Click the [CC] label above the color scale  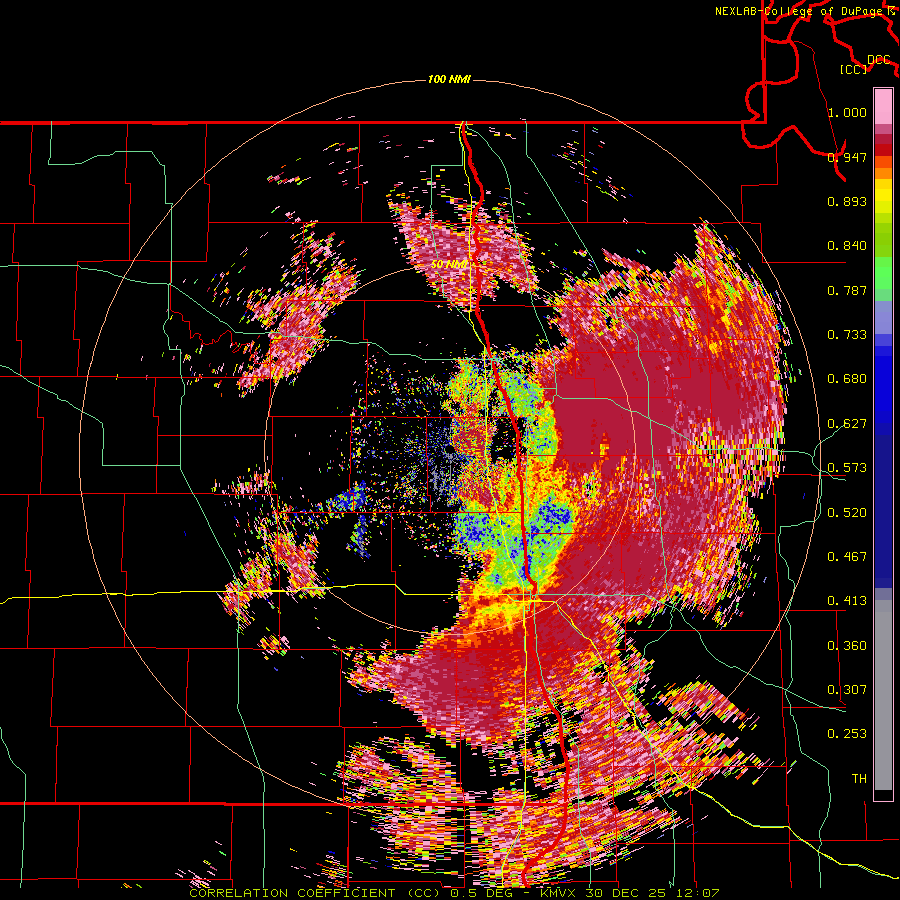(x=854, y=69)
